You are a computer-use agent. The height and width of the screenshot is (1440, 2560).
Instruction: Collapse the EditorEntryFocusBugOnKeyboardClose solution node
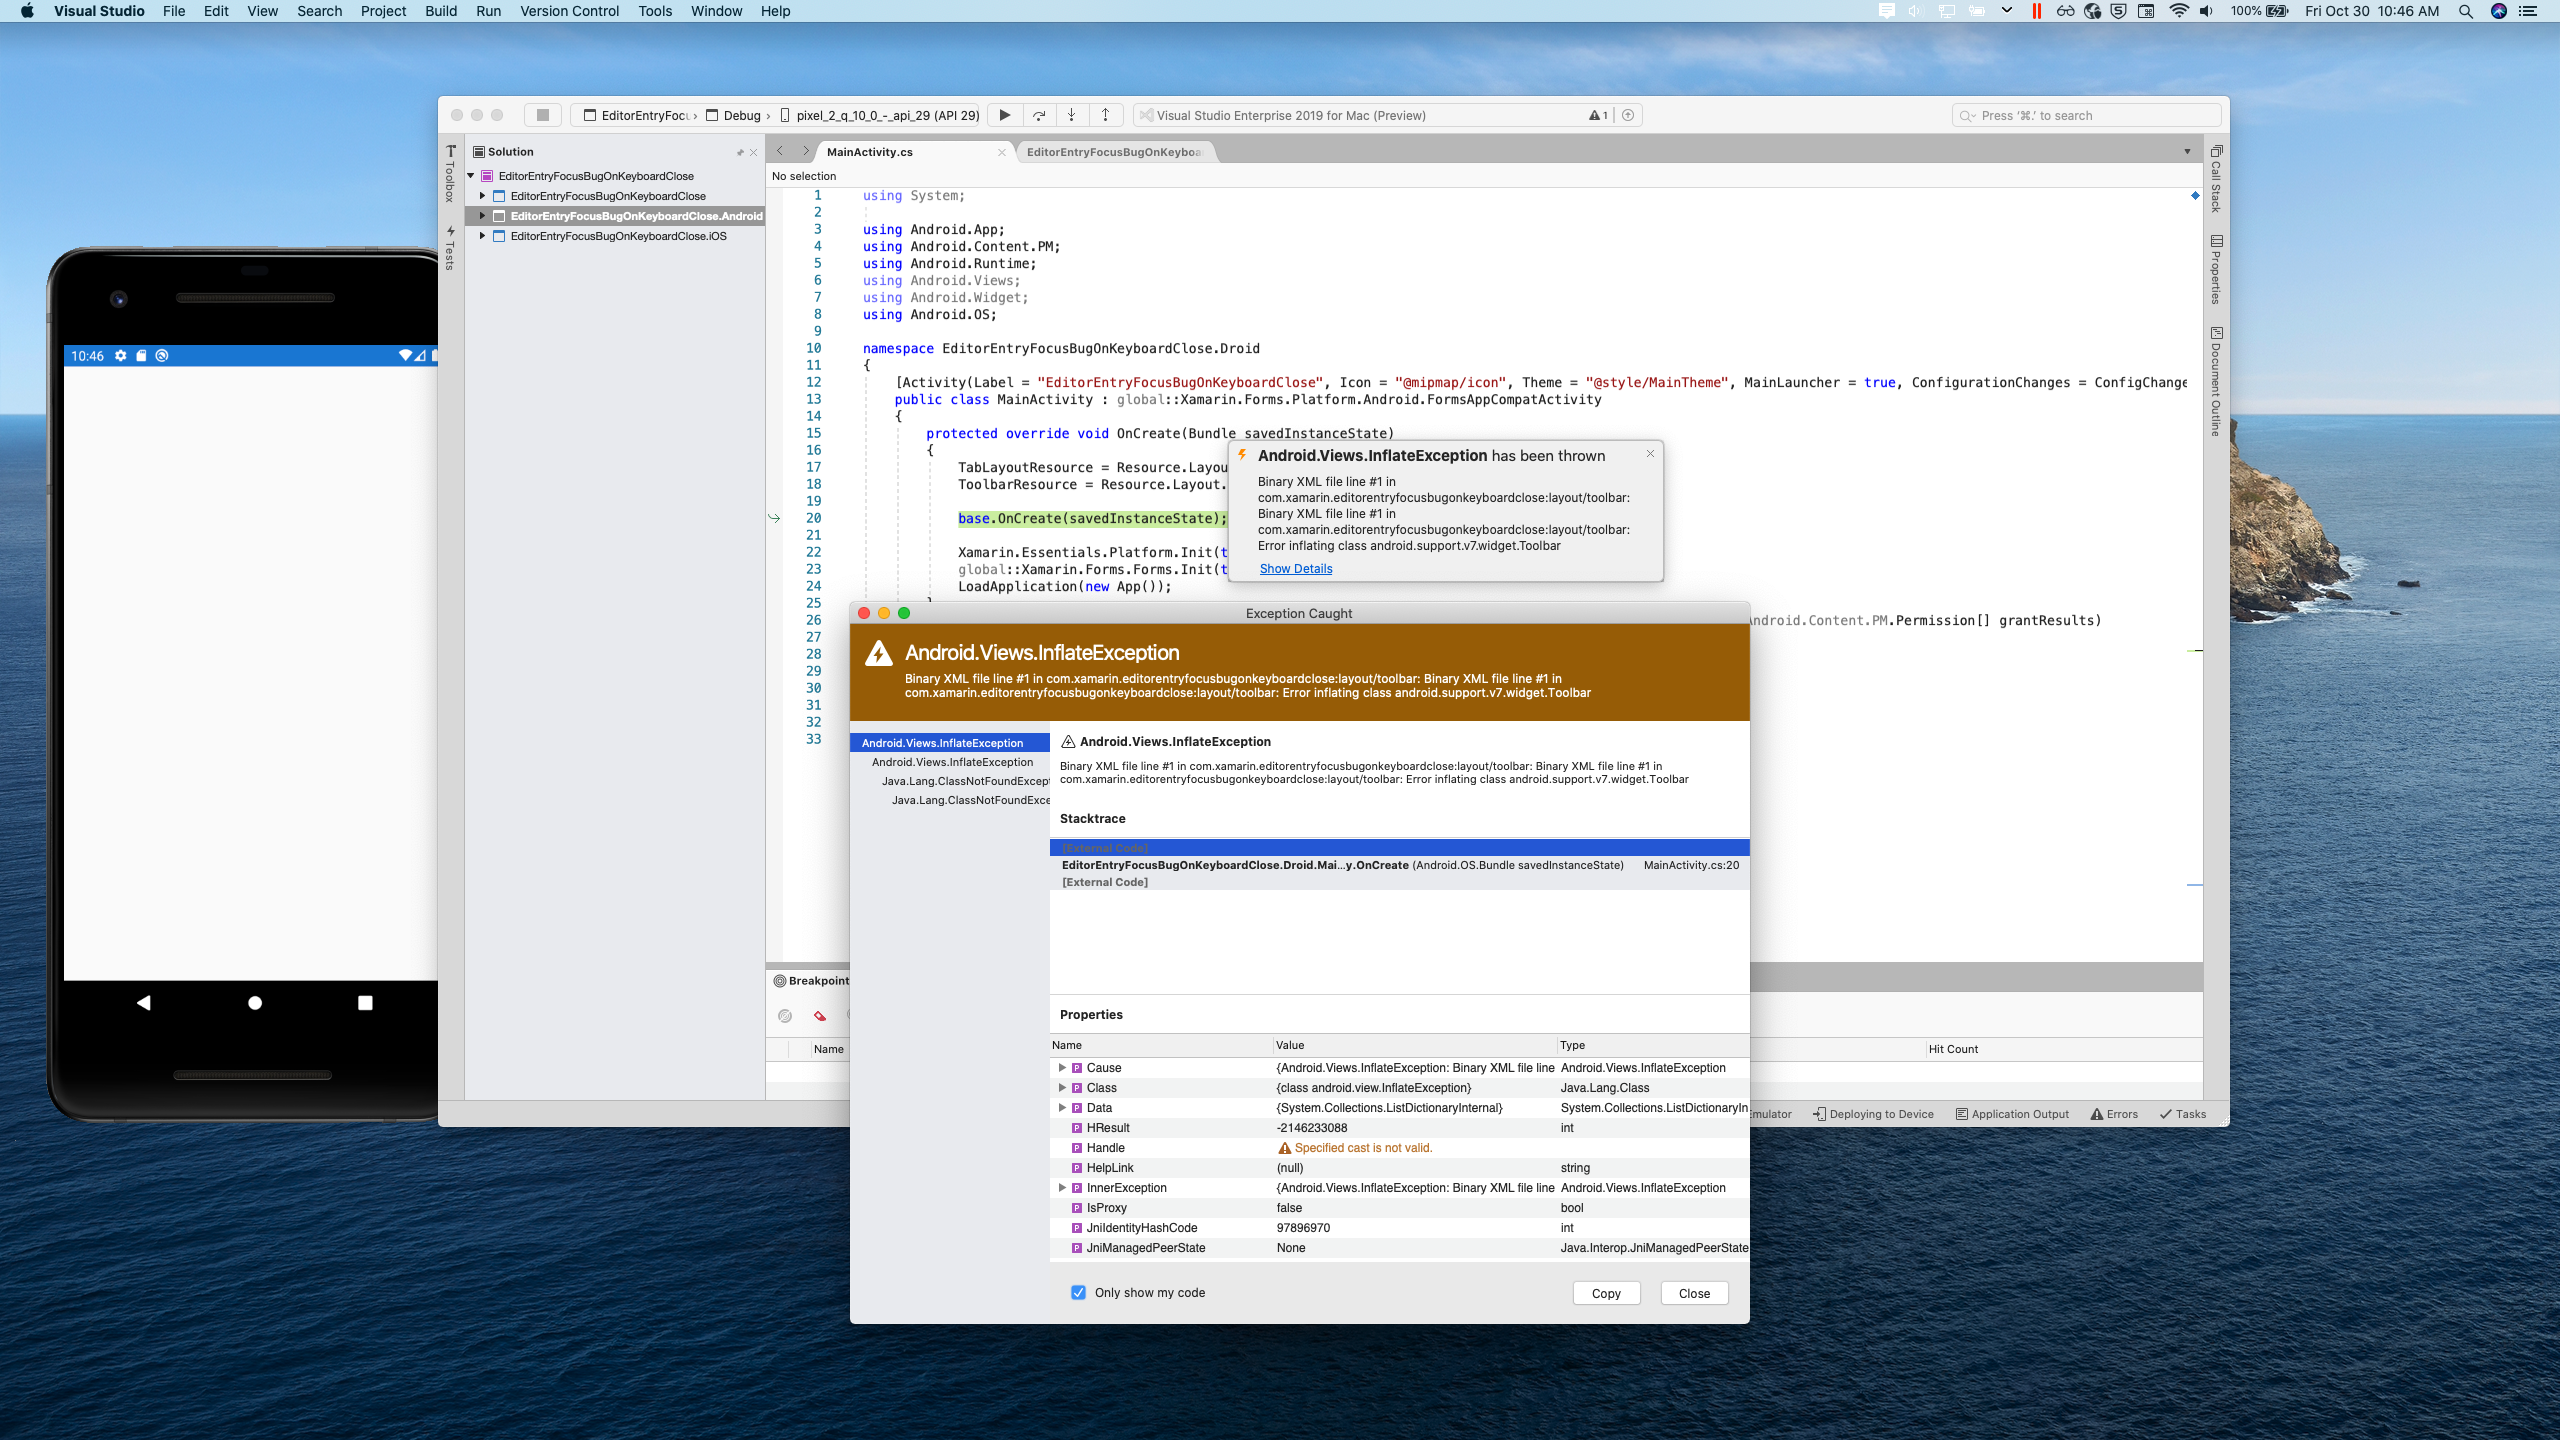pyautogui.click(x=471, y=176)
